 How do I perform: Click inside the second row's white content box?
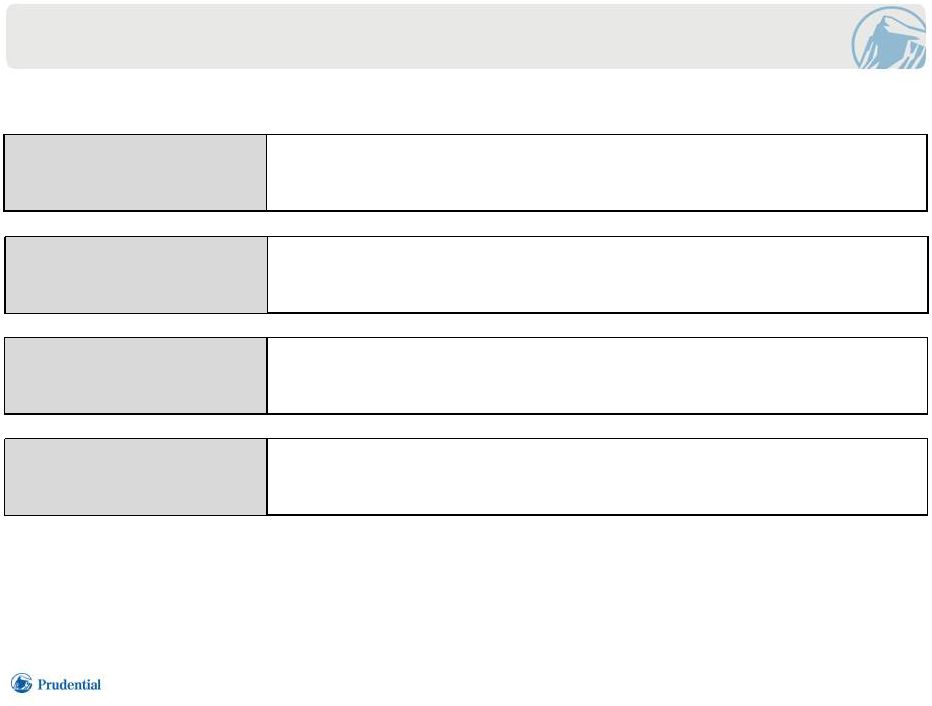[x=597, y=275]
